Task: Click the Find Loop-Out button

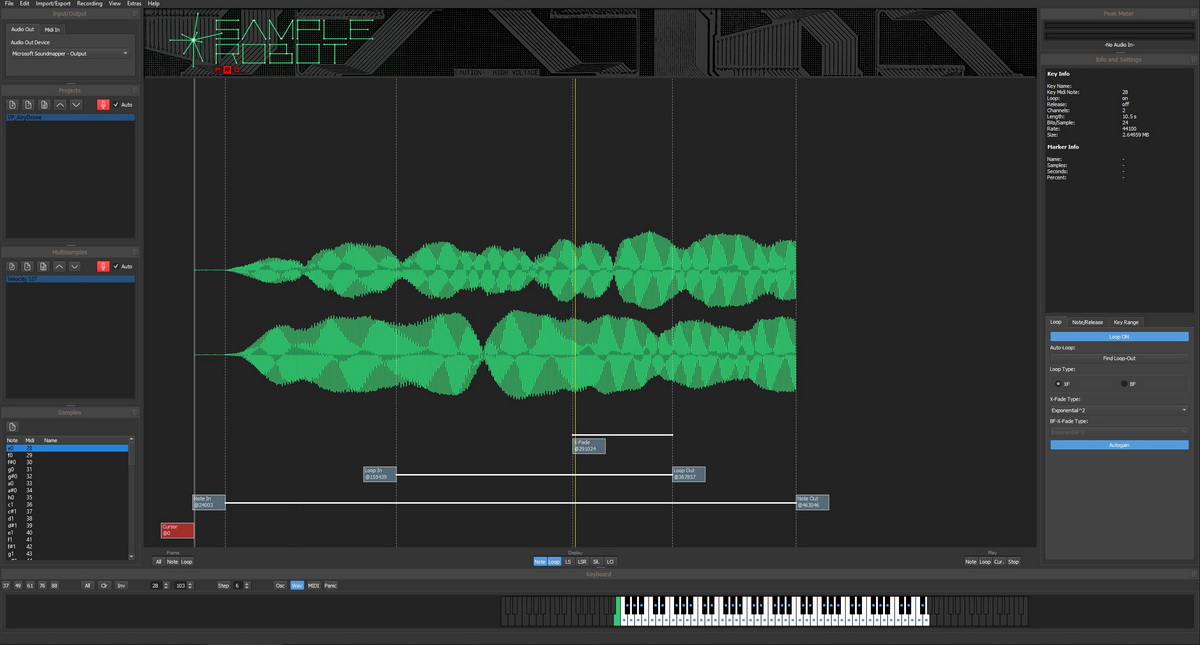Action: pos(1119,358)
